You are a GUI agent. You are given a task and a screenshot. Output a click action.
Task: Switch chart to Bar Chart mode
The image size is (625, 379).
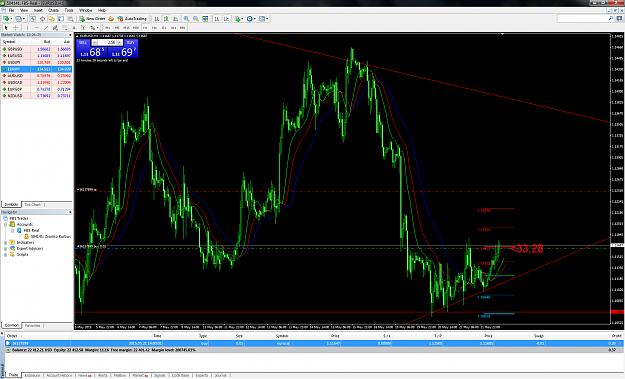[157, 19]
